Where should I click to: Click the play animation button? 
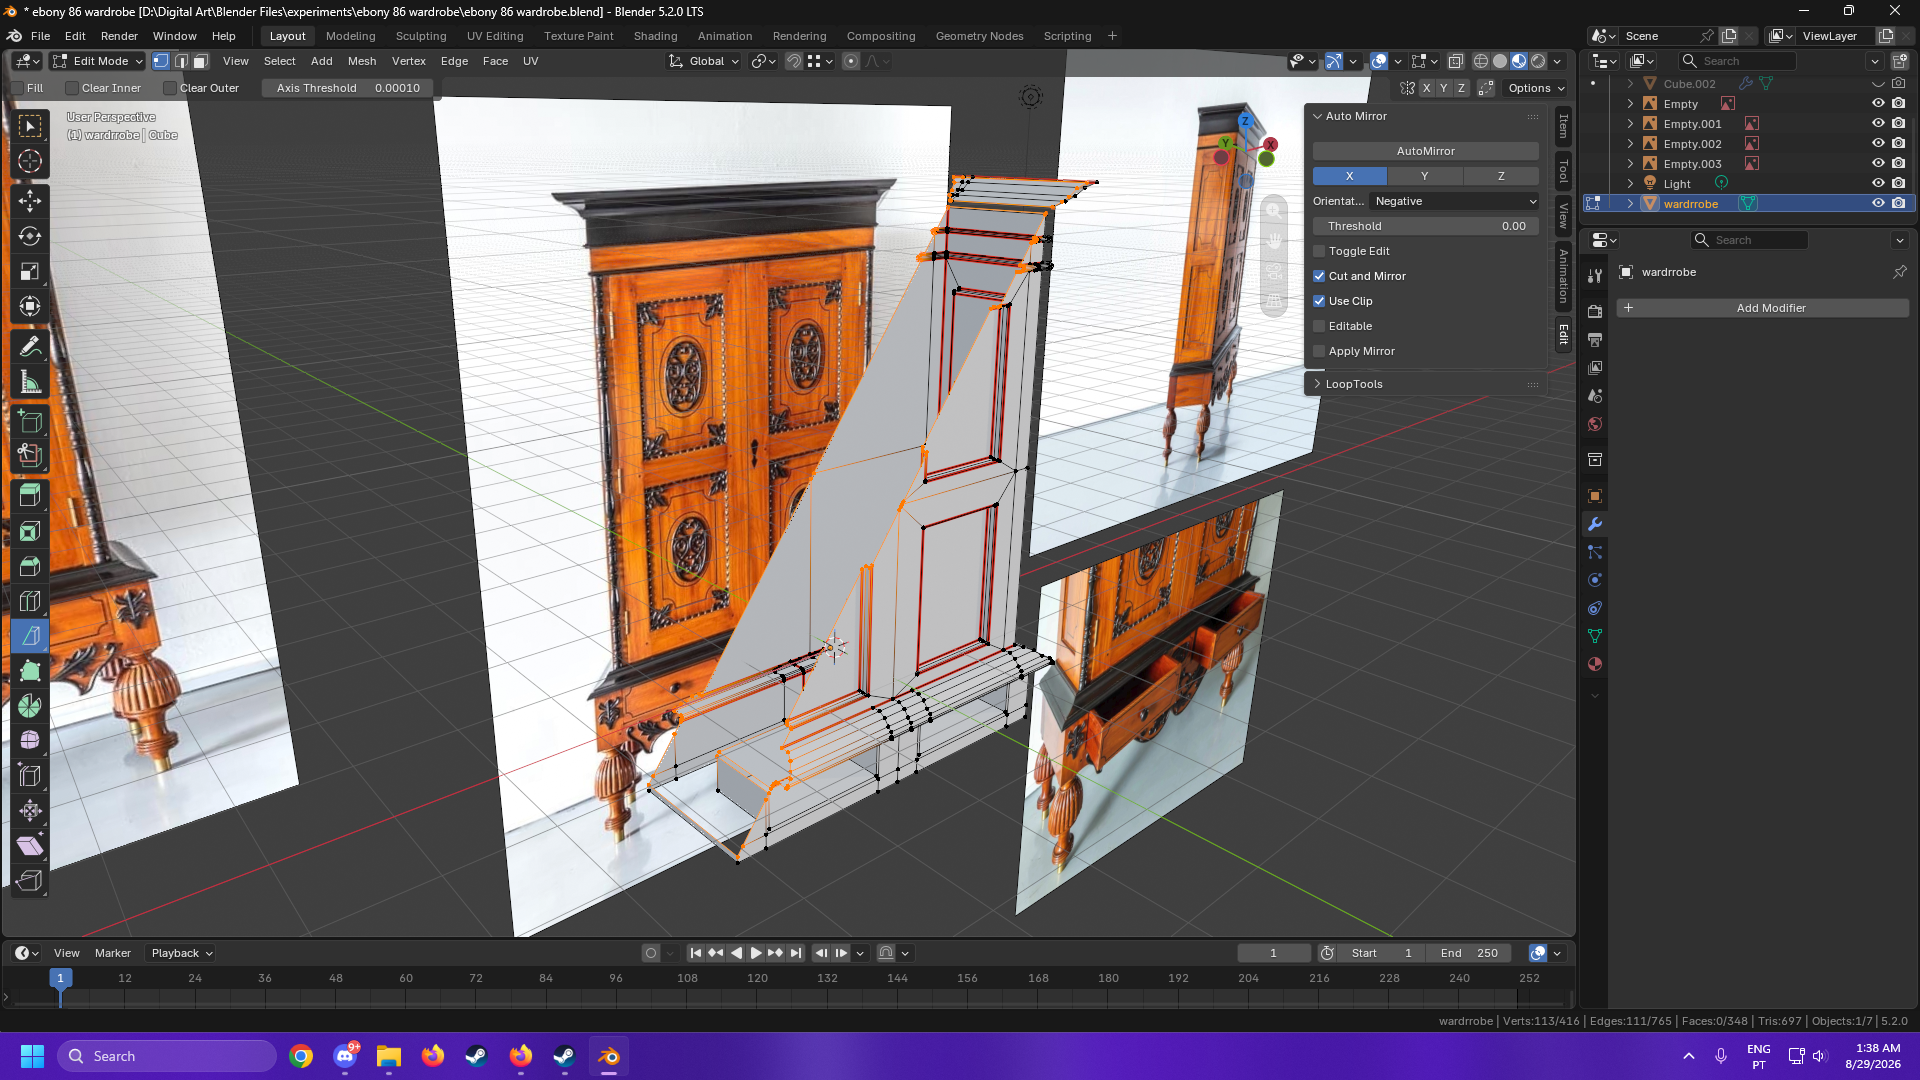[756, 953]
